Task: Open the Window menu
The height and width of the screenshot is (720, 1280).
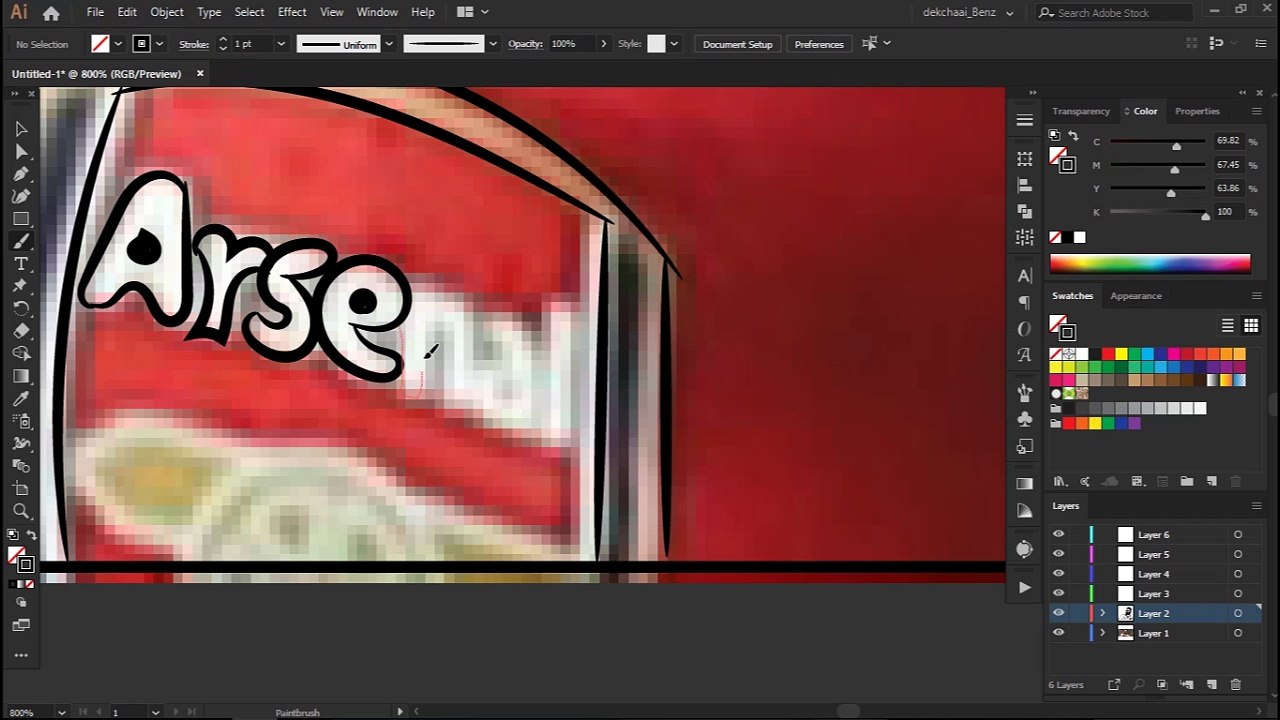Action: coord(377,12)
